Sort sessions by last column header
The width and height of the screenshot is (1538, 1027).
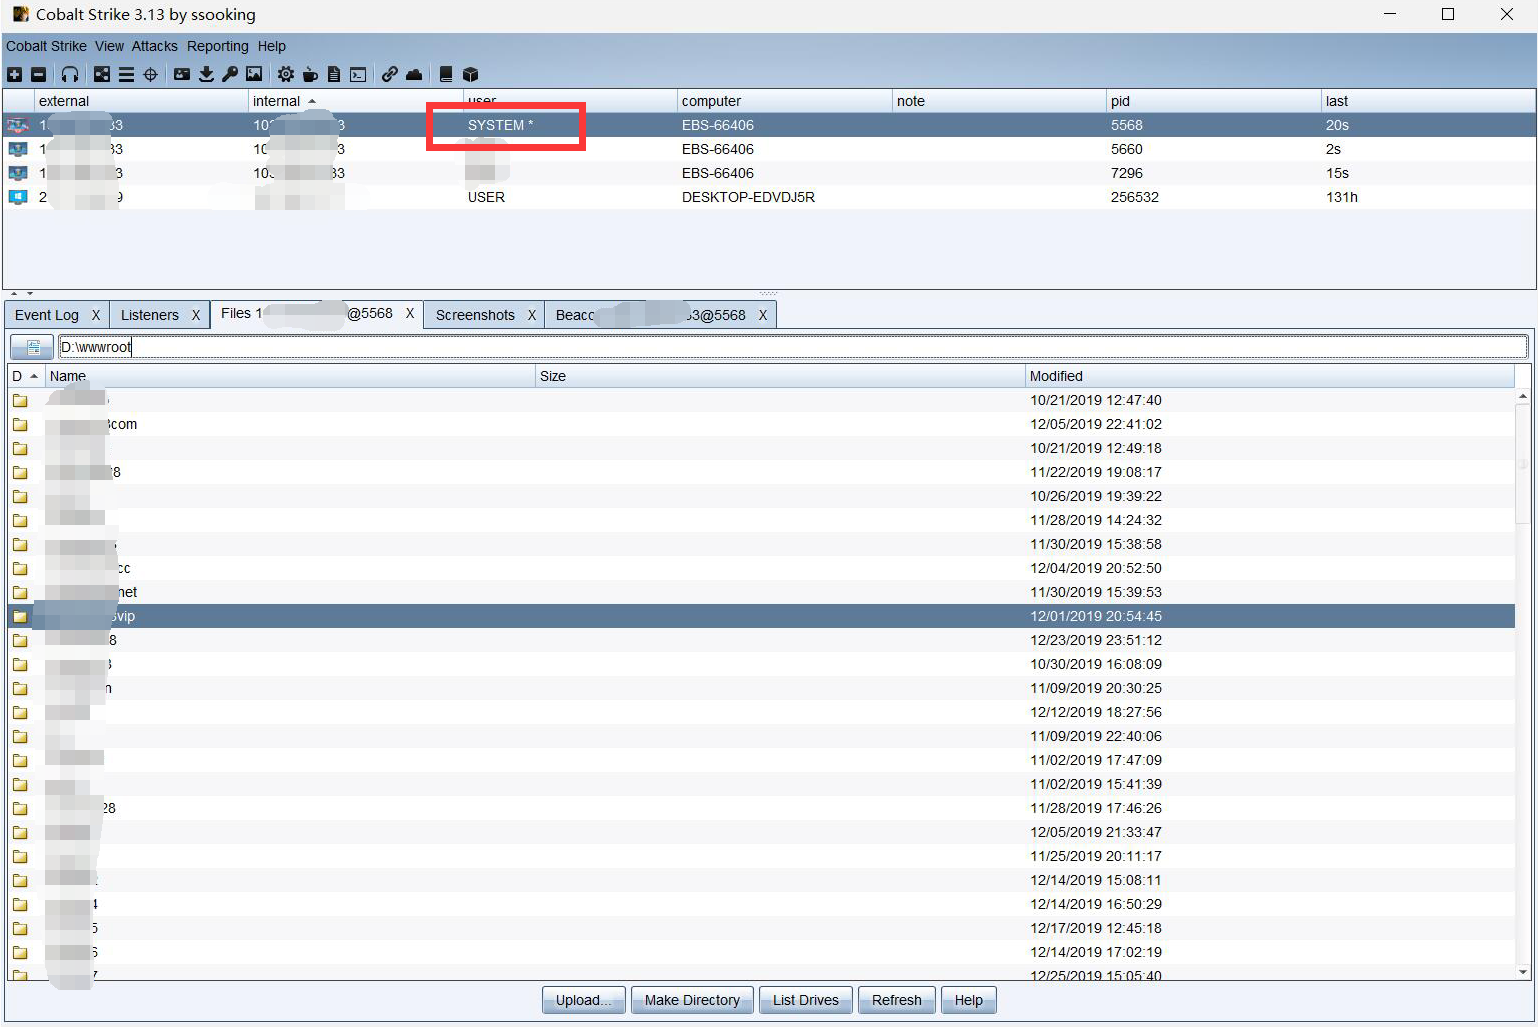point(1428,101)
